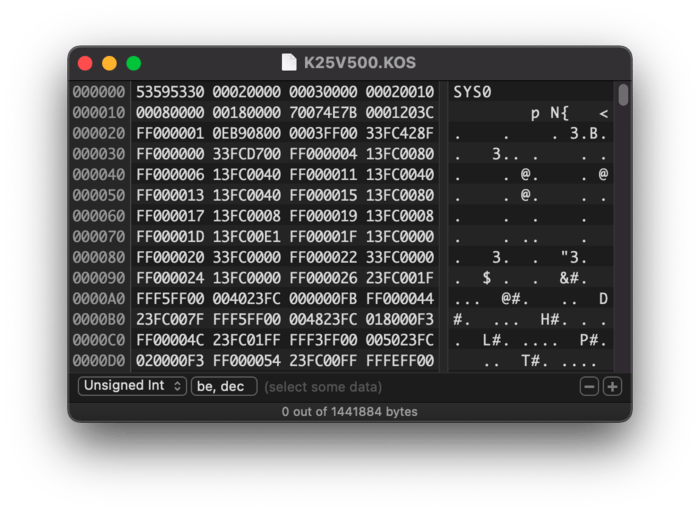The image size is (700, 512).
Task: Select offset 000010 in the line number column
Action: pyautogui.click(x=97, y=112)
